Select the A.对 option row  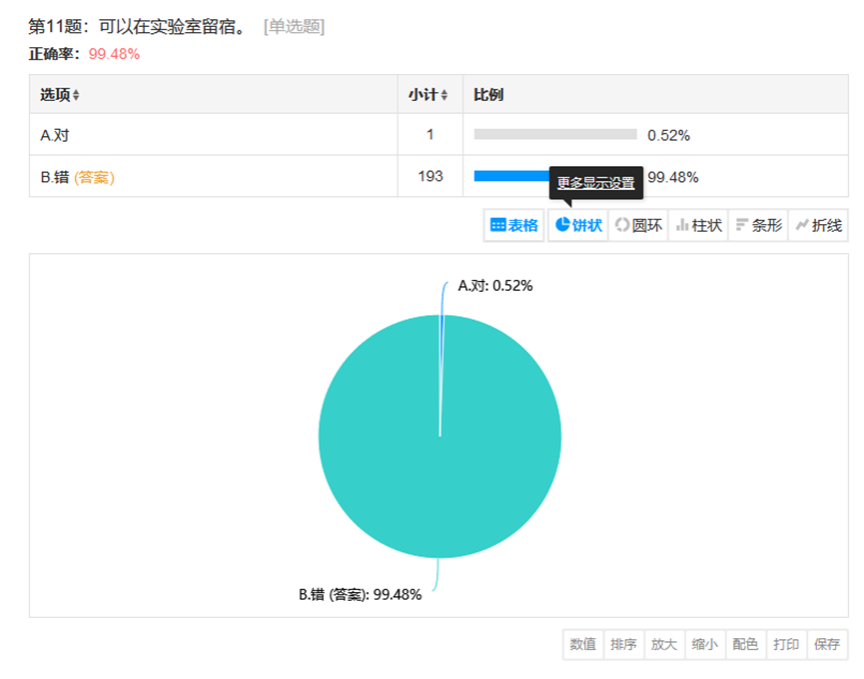(x=439, y=134)
